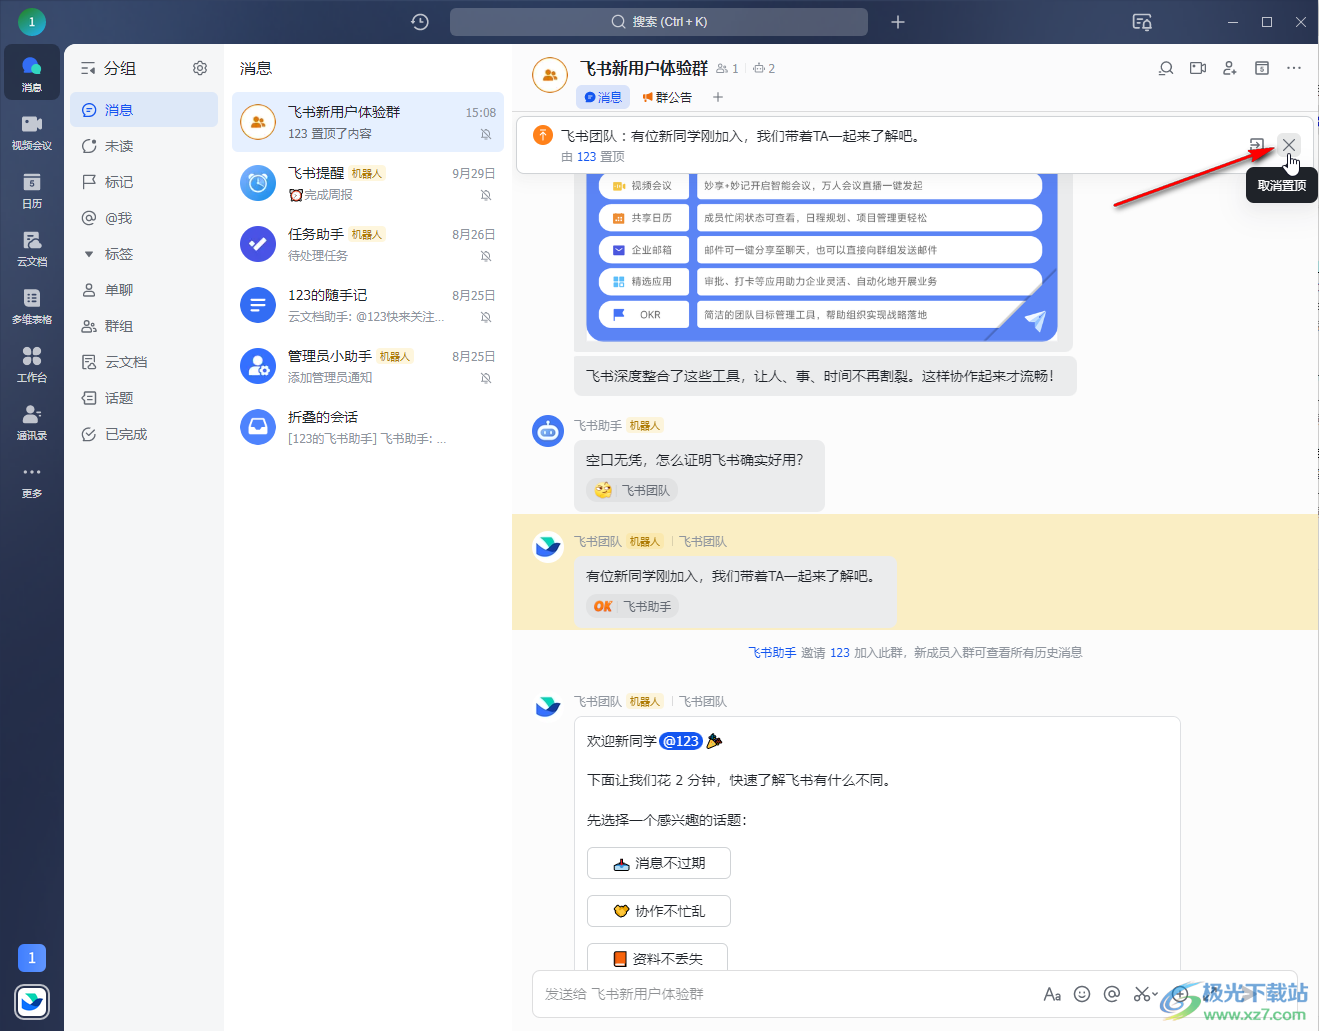Screen dimensions: 1319x1031
Task: Switch to the 群公告 tab
Action: [x=667, y=97]
